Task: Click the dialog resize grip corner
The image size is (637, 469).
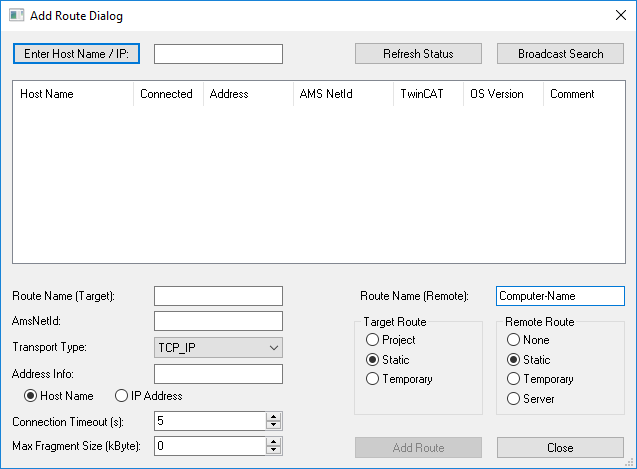Action: point(630,462)
